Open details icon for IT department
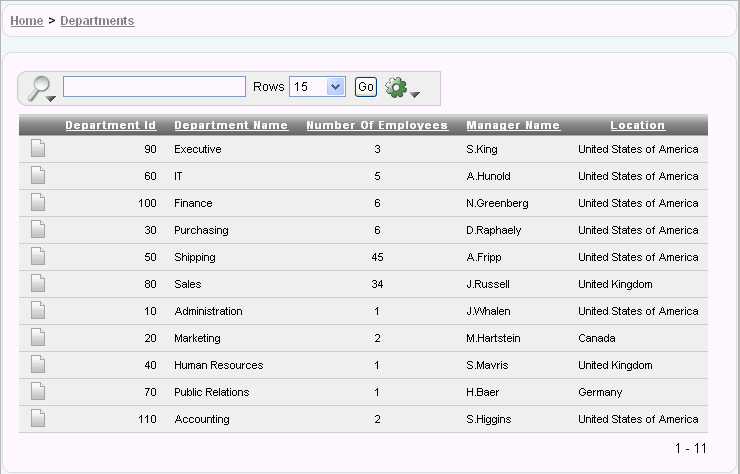Image resolution: width=740 pixels, height=474 pixels. coord(38,176)
